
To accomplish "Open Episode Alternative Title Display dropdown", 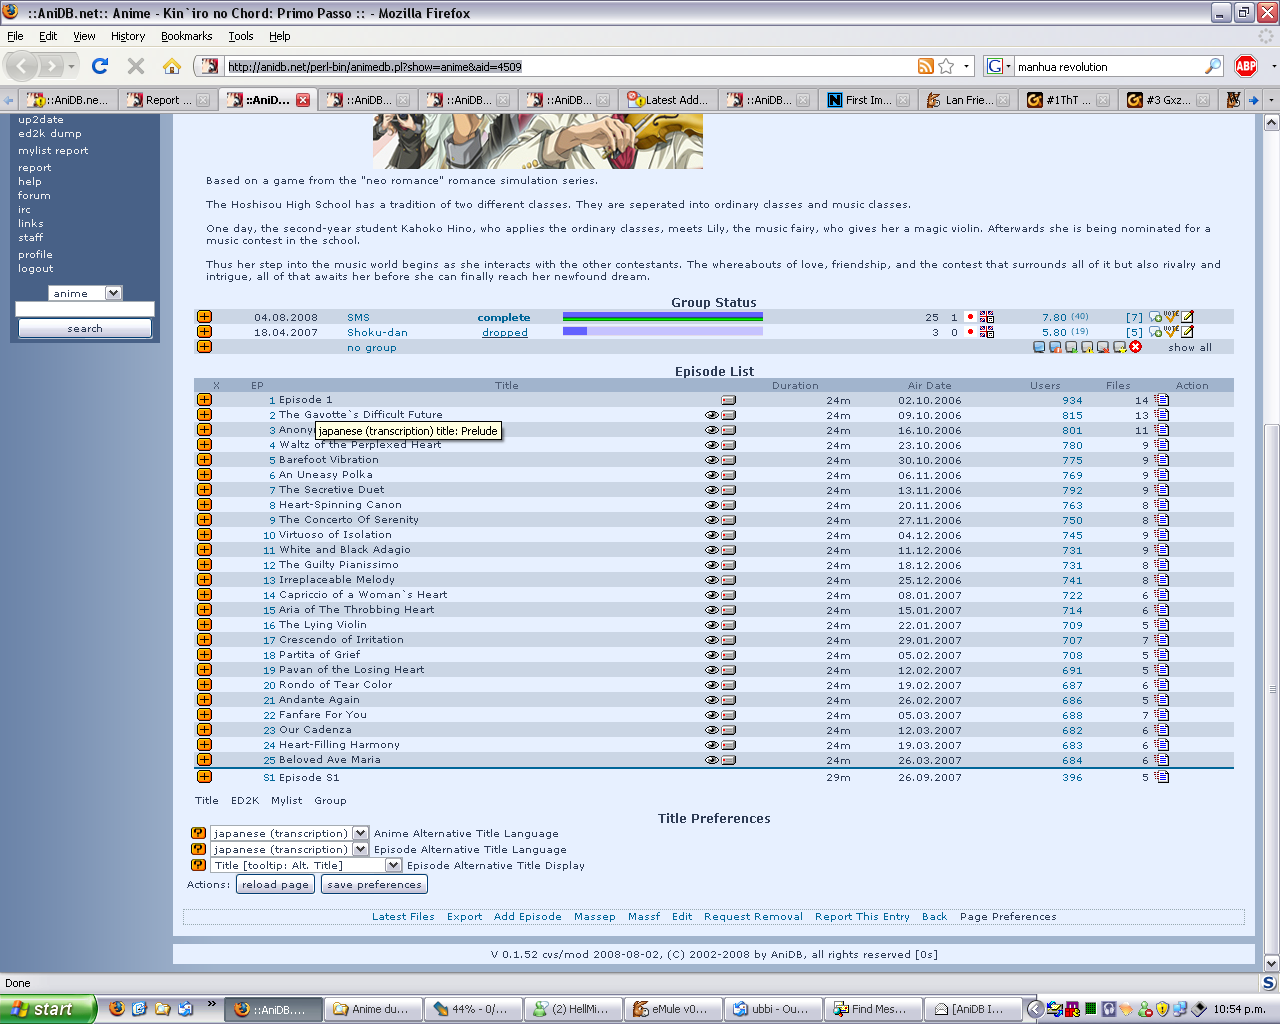I will coord(393,865).
